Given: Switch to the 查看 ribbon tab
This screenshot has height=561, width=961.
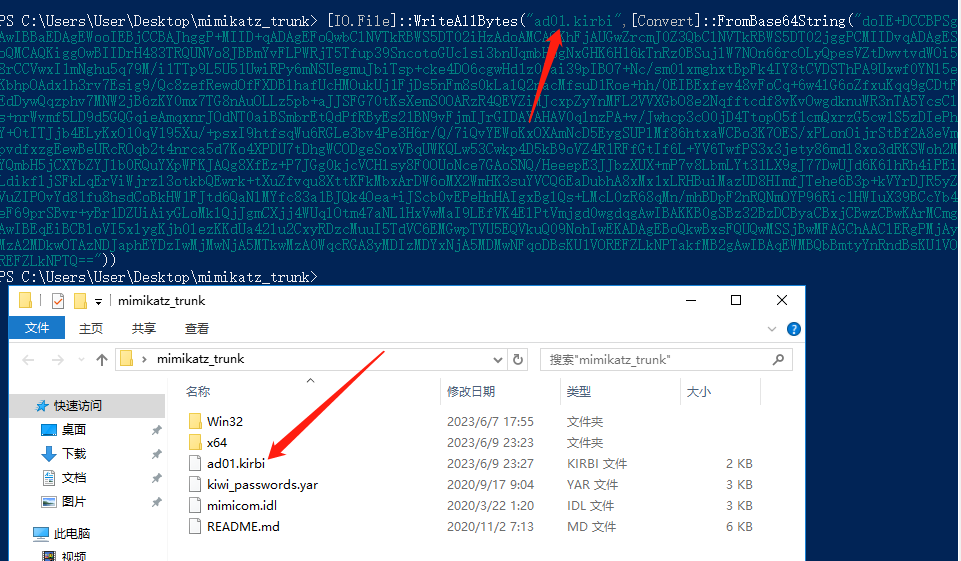Looking at the screenshot, I should point(197,329).
